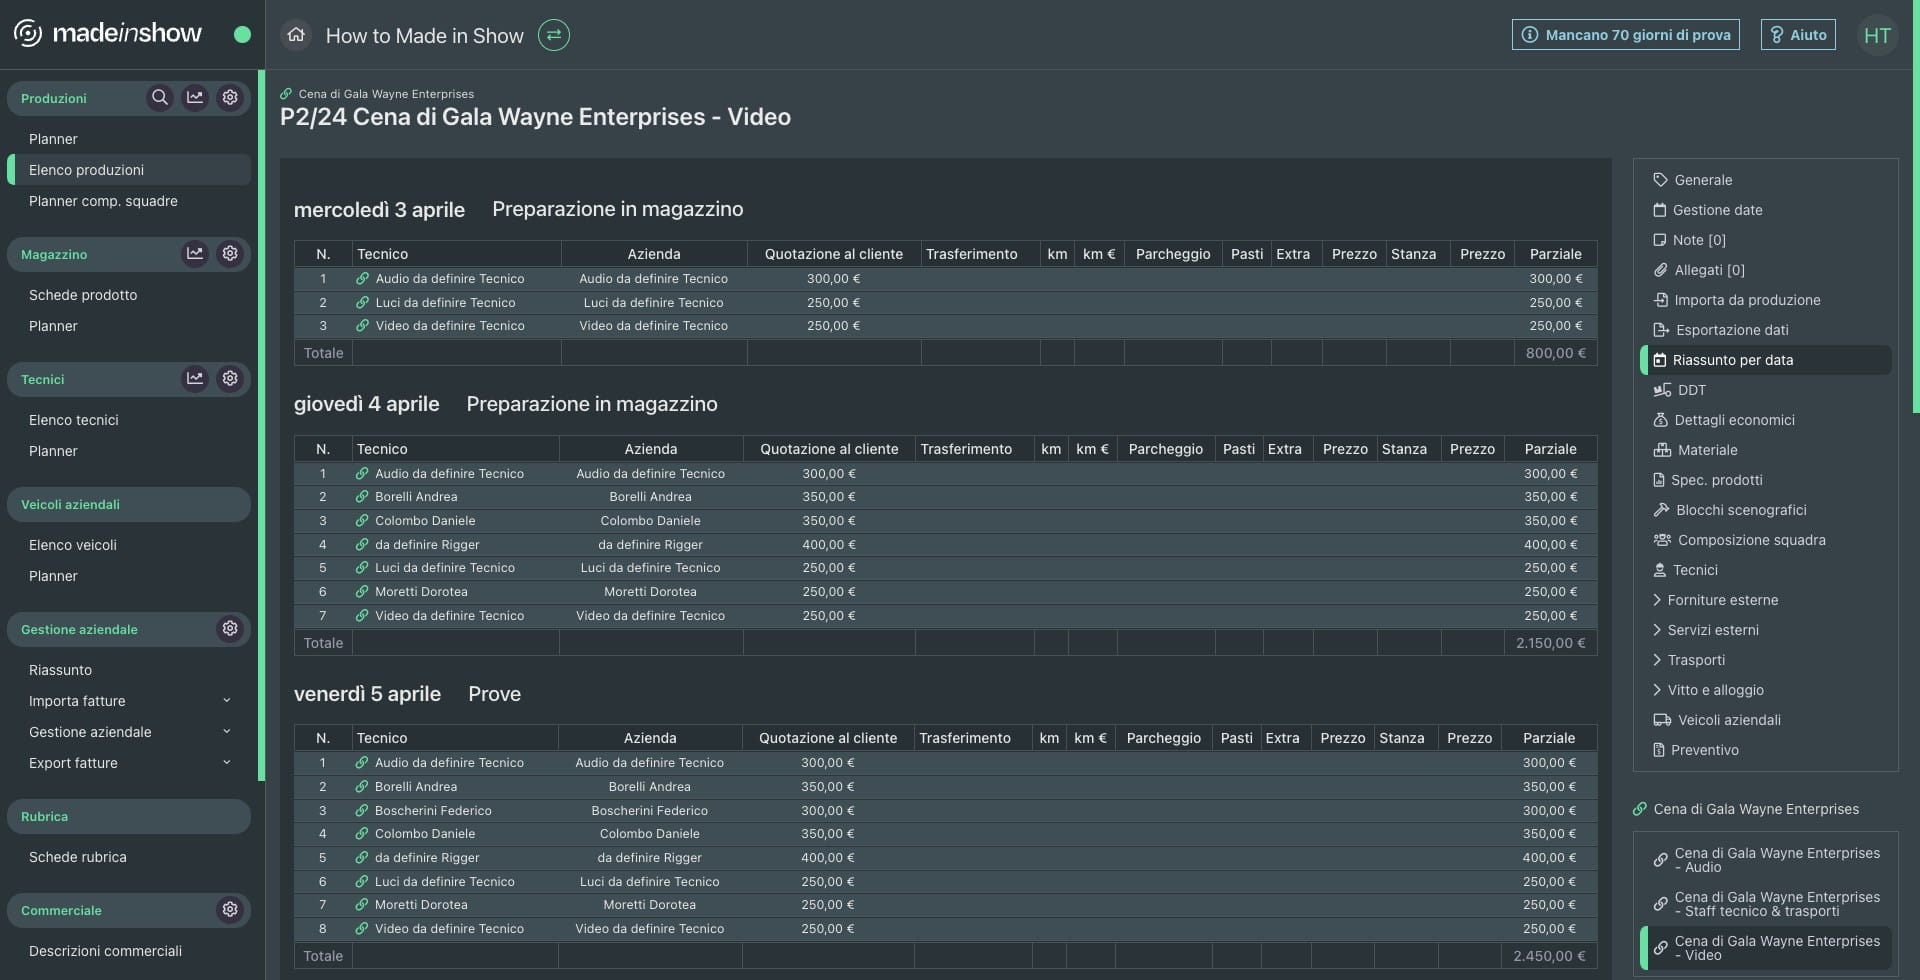
Task: Open the HT user avatar menu
Action: coord(1877,35)
